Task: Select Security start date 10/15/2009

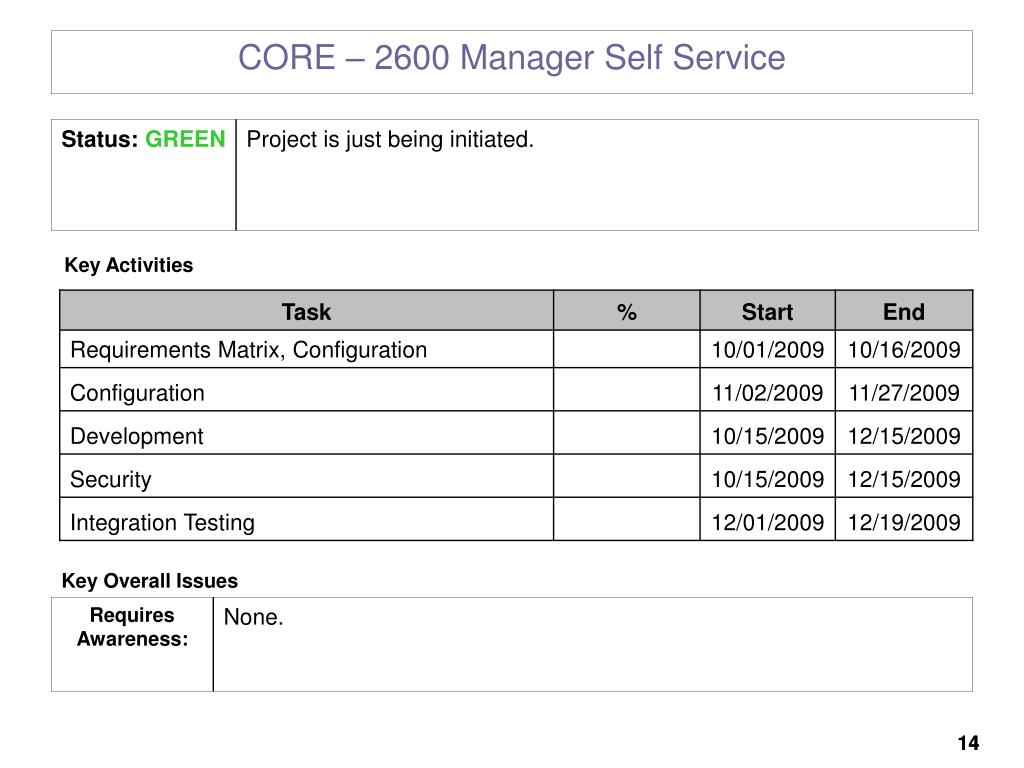Action: [767, 479]
